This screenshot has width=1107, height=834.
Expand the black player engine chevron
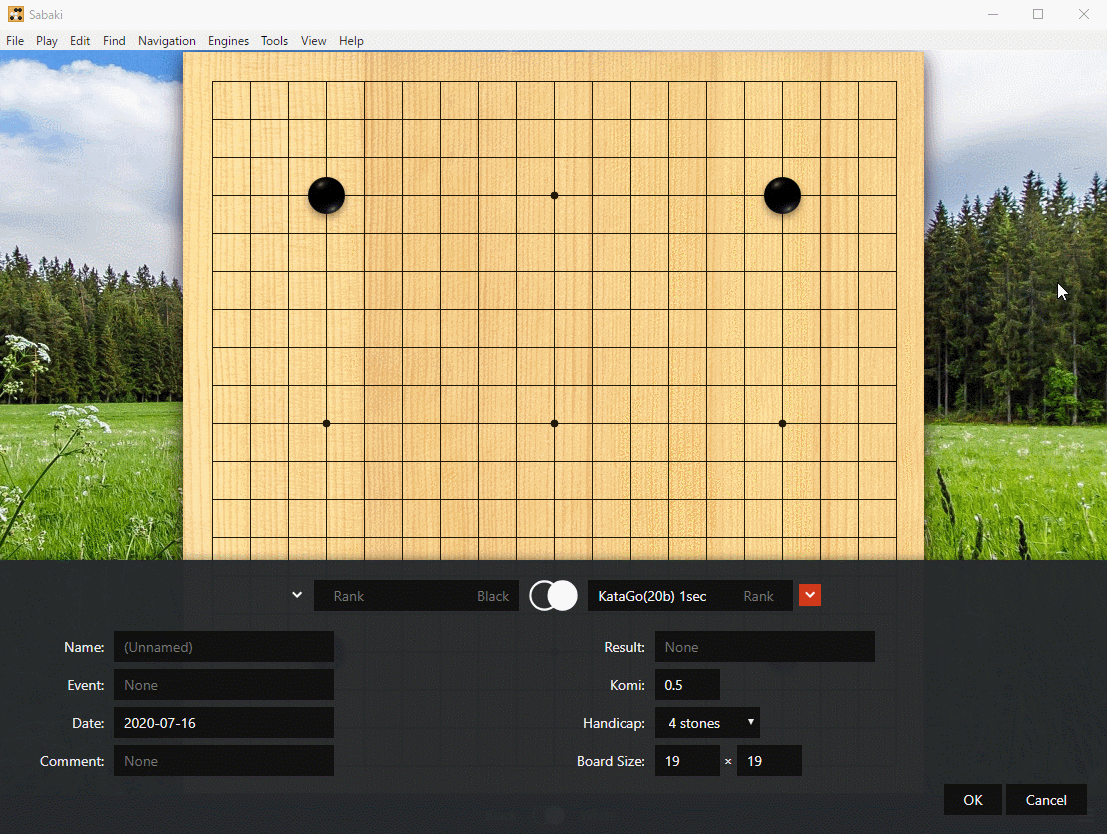[297, 595]
